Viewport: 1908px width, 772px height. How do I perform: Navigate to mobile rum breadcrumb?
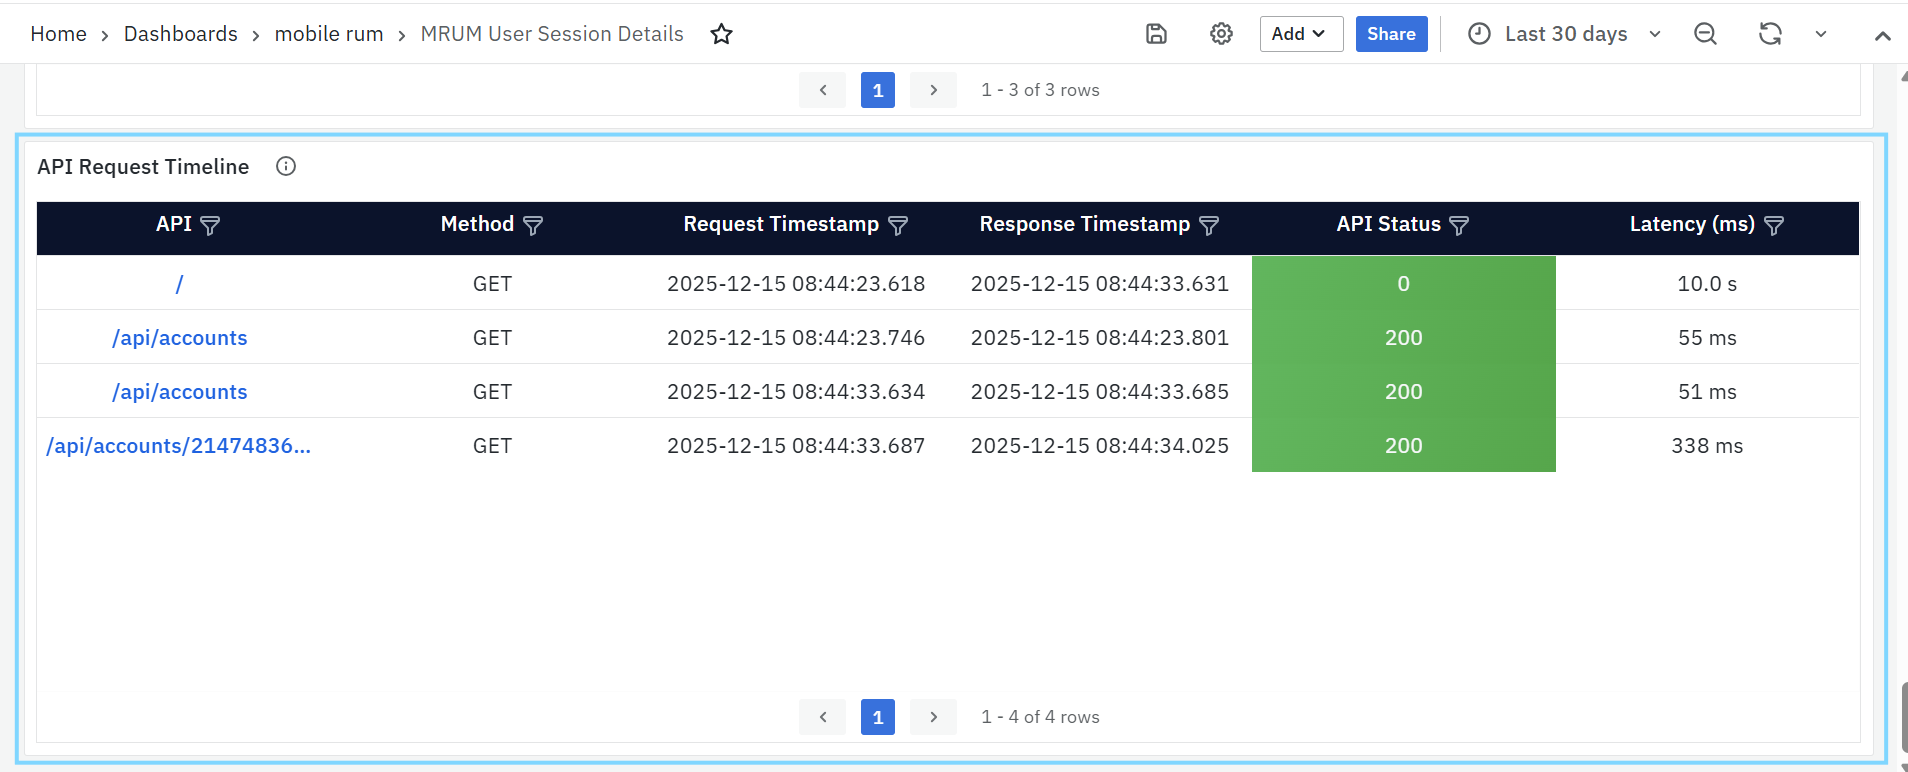pyautogui.click(x=329, y=34)
